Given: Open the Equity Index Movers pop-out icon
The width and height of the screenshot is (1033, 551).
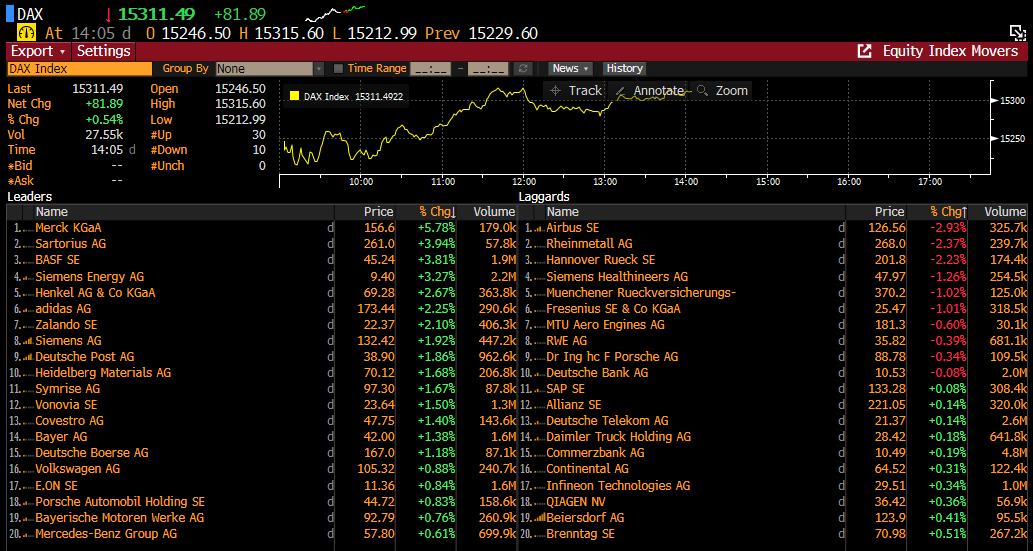Looking at the screenshot, I should click(x=865, y=51).
